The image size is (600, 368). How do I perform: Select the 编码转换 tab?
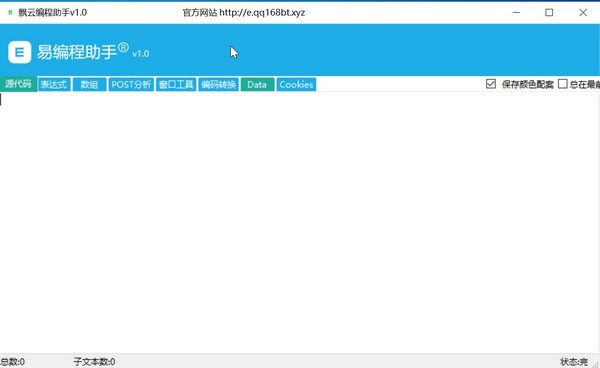click(x=218, y=85)
